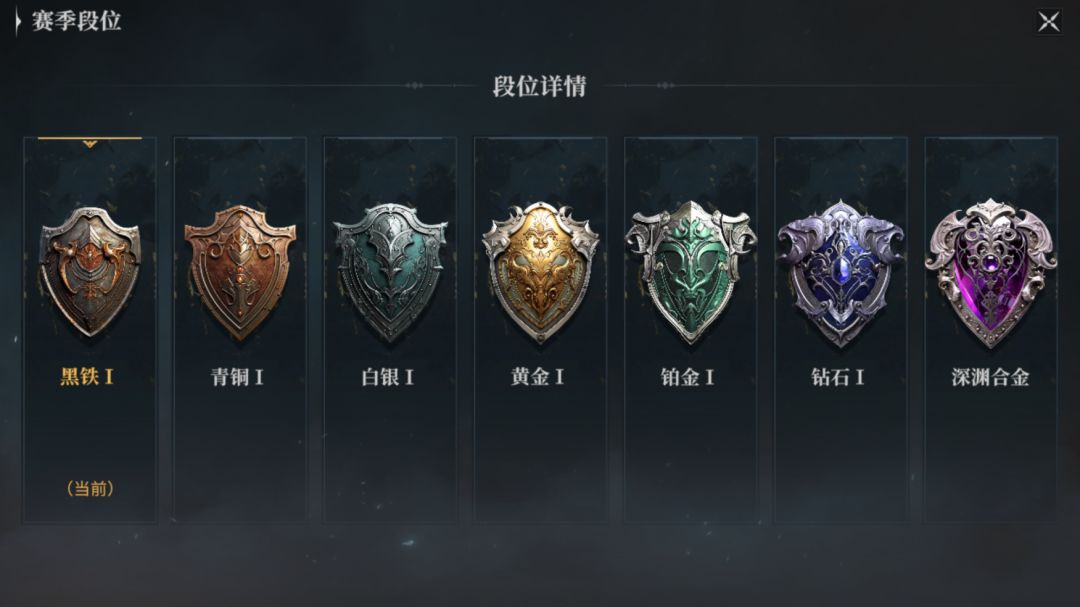Click the golden selection arrow above 黑铁
The height and width of the screenshot is (607, 1080).
[90, 142]
